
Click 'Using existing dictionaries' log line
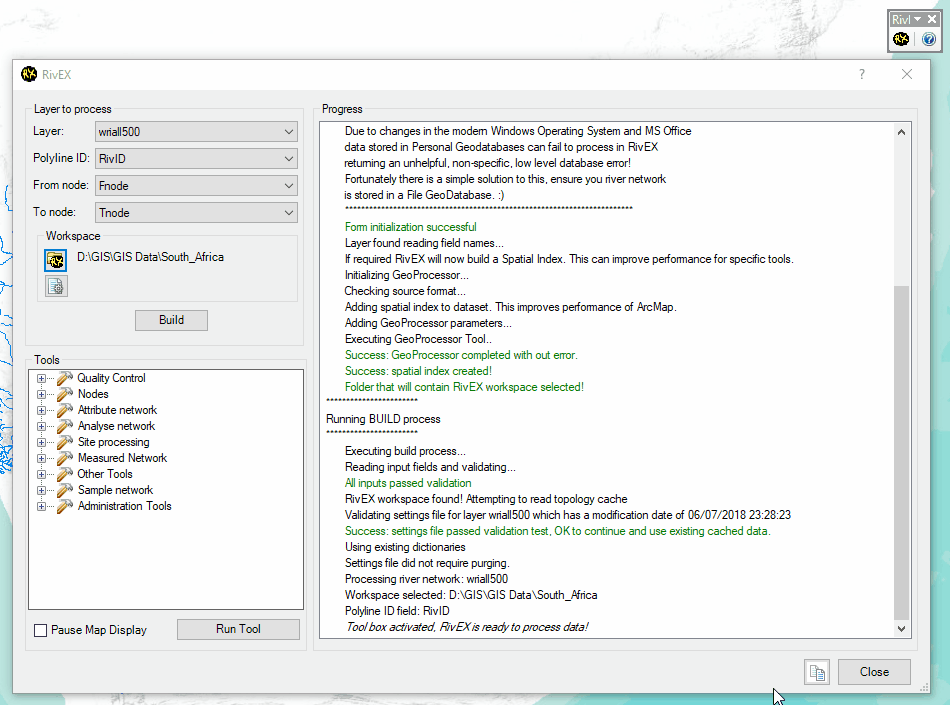click(405, 547)
